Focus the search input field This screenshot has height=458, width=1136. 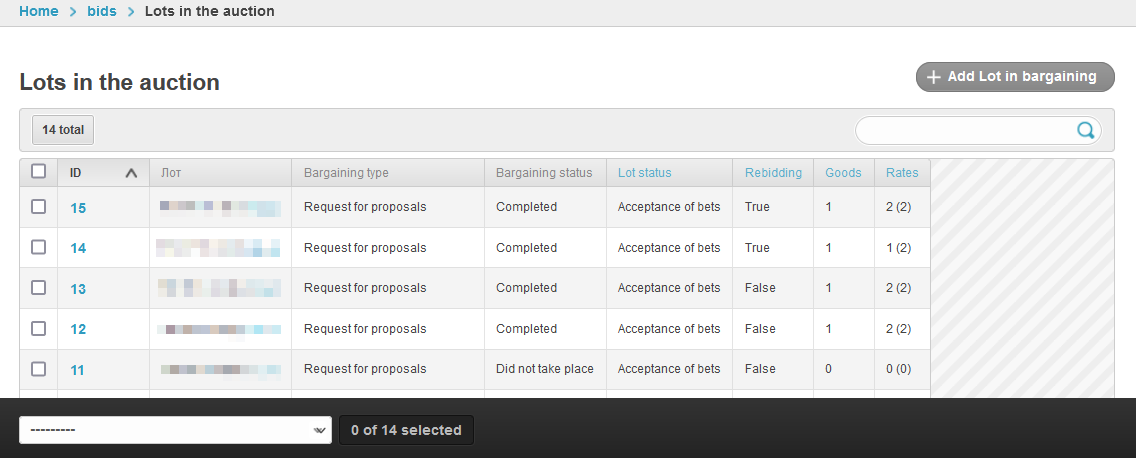(x=965, y=130)
